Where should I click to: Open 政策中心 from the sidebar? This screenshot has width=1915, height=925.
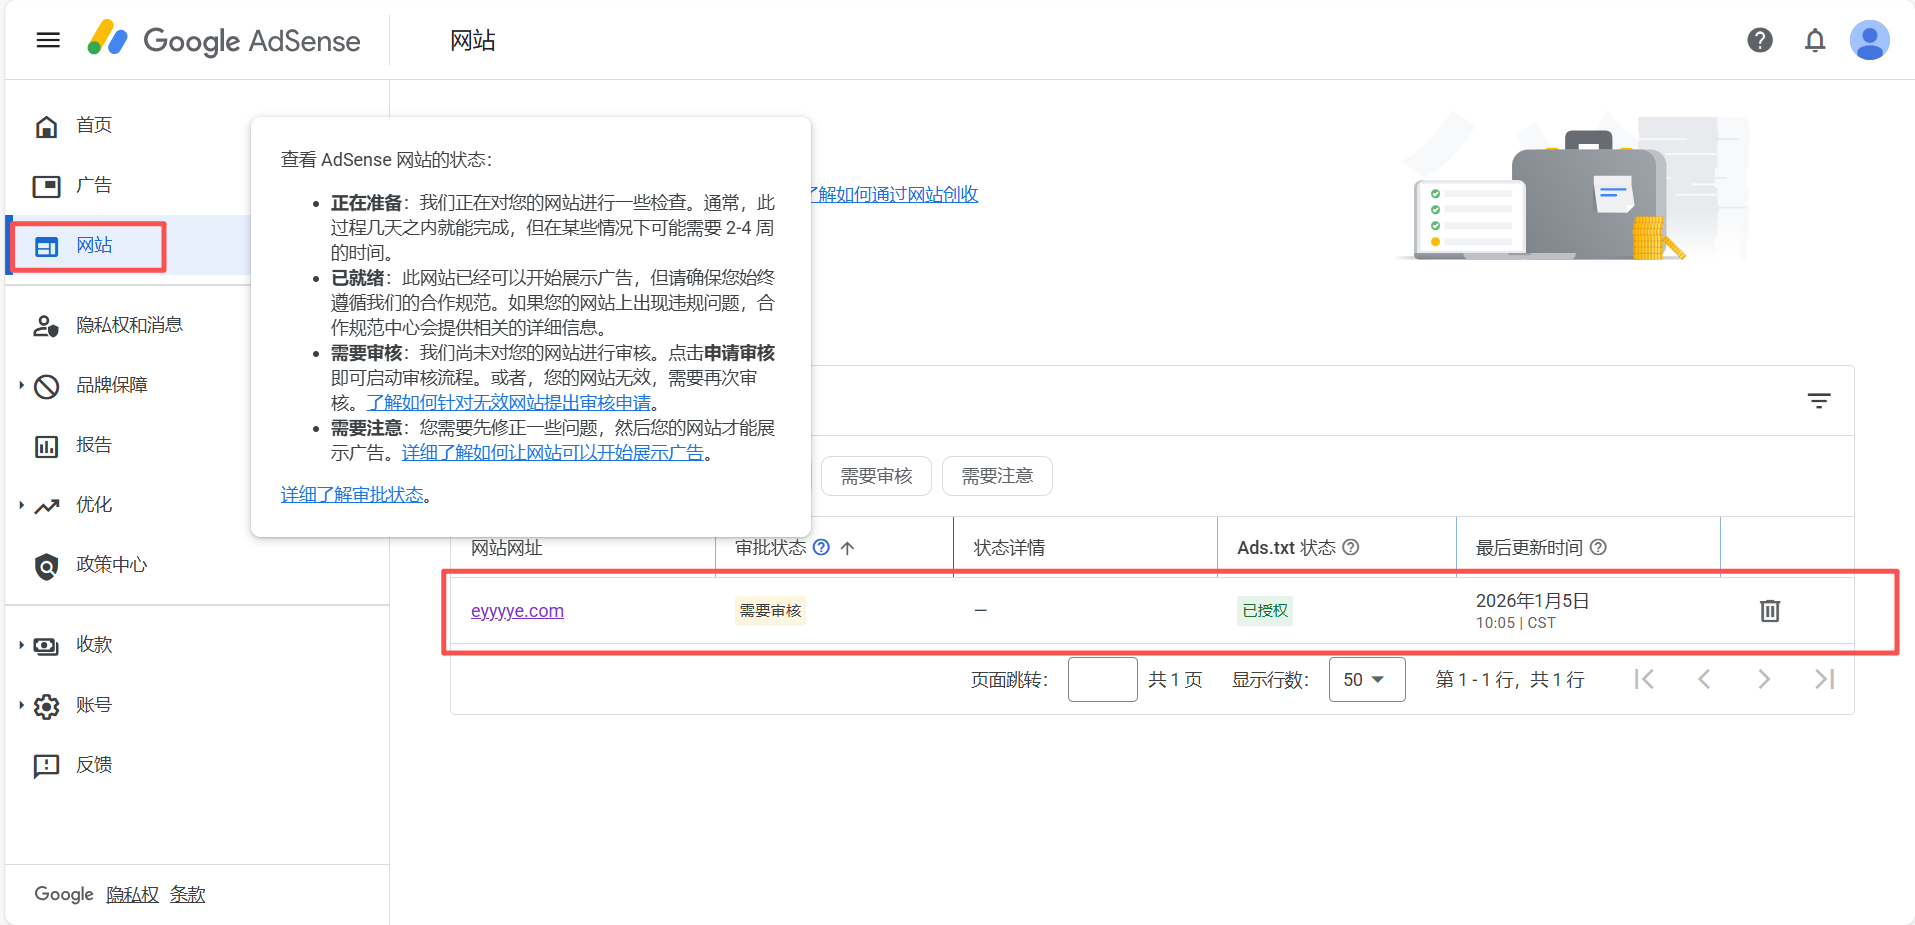111,565
